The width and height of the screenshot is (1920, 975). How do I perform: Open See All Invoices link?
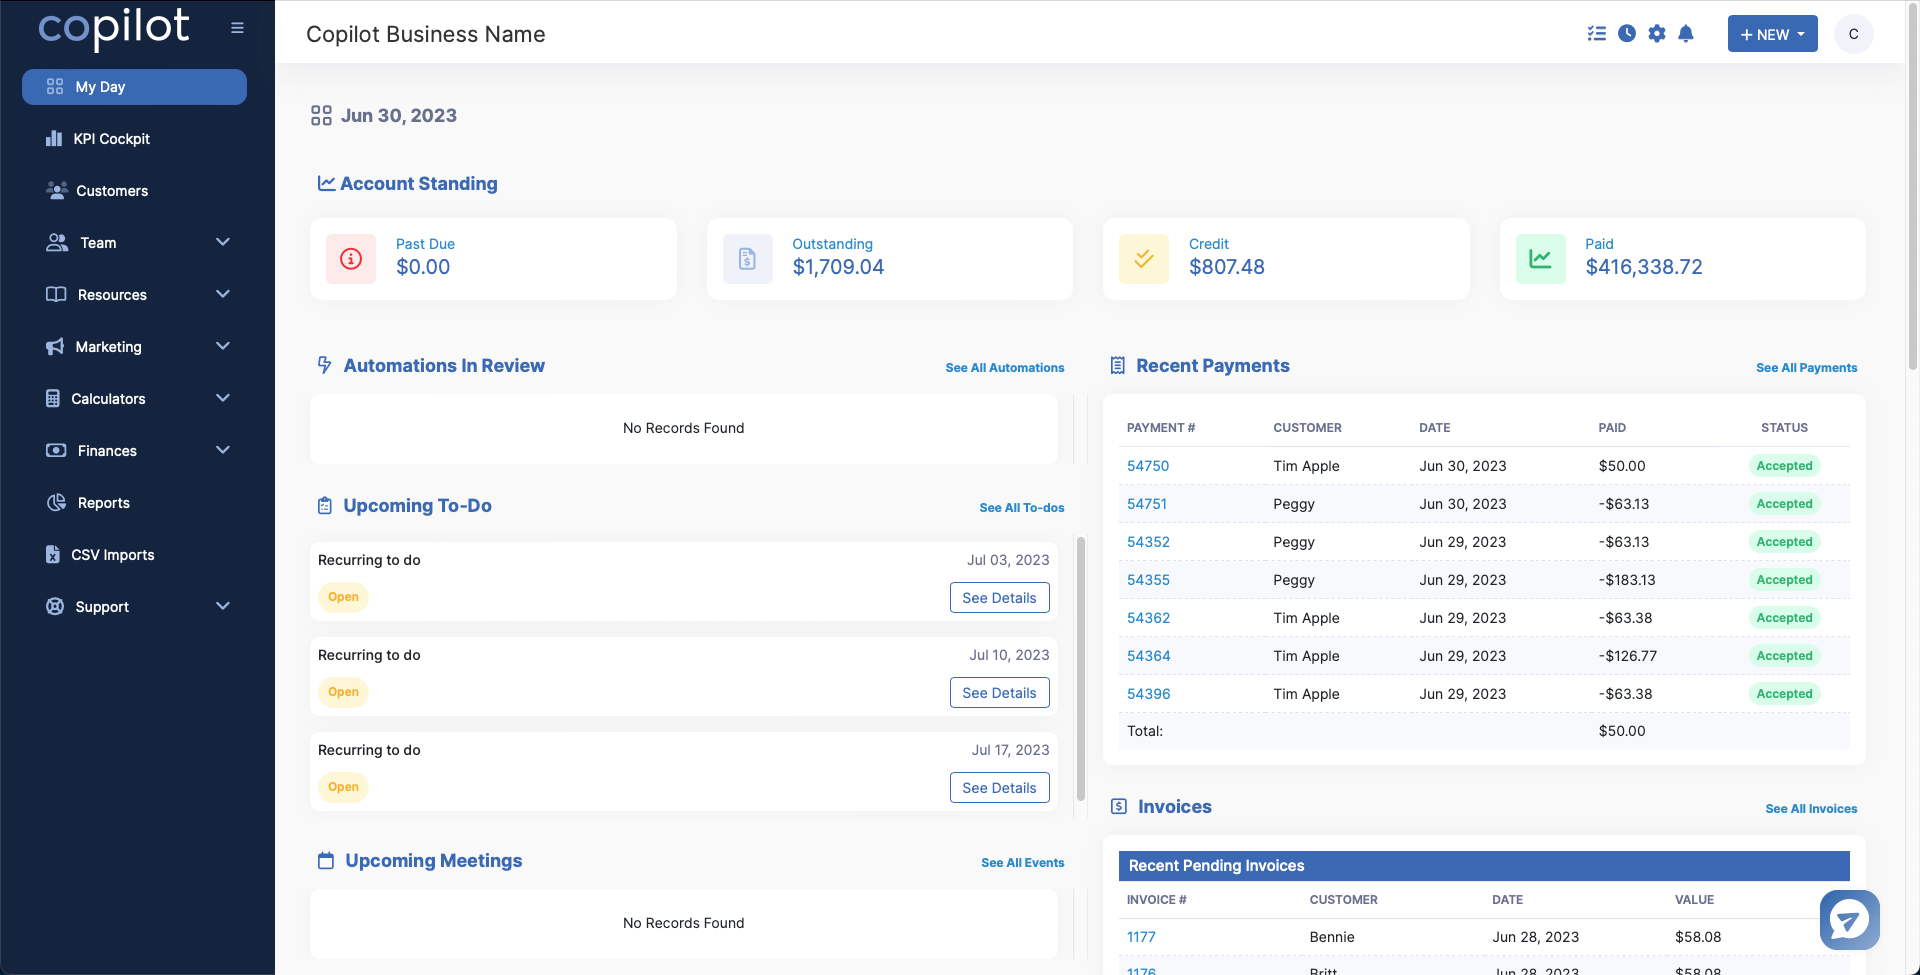click(x=1811, y=809)
